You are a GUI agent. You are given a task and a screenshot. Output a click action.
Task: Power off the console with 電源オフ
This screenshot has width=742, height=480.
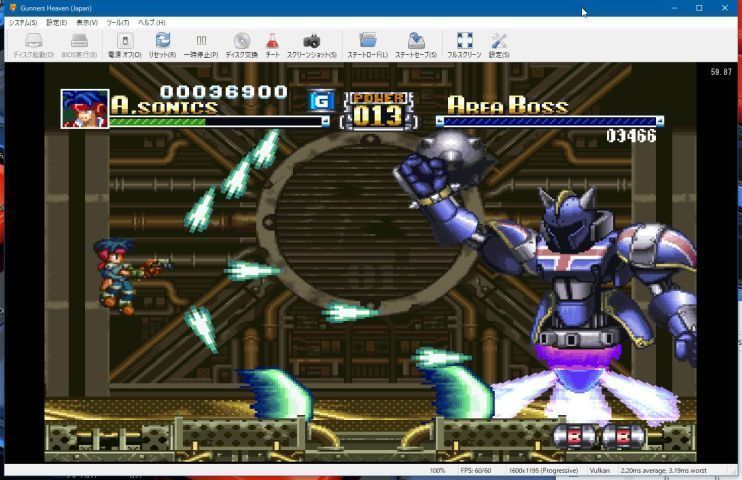click(125, 46)
